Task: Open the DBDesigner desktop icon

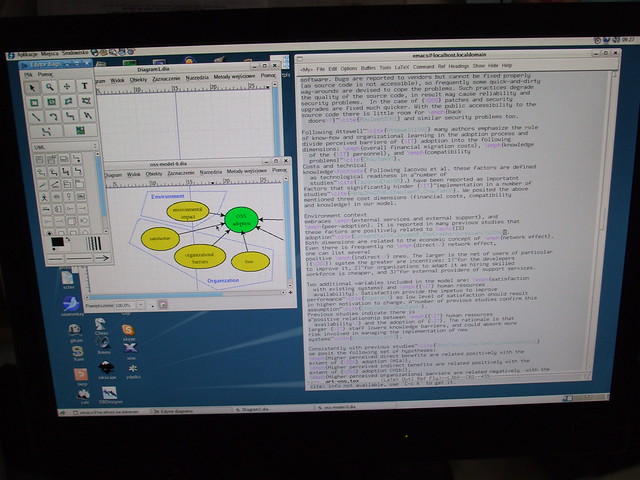Action: click(110, 395)
